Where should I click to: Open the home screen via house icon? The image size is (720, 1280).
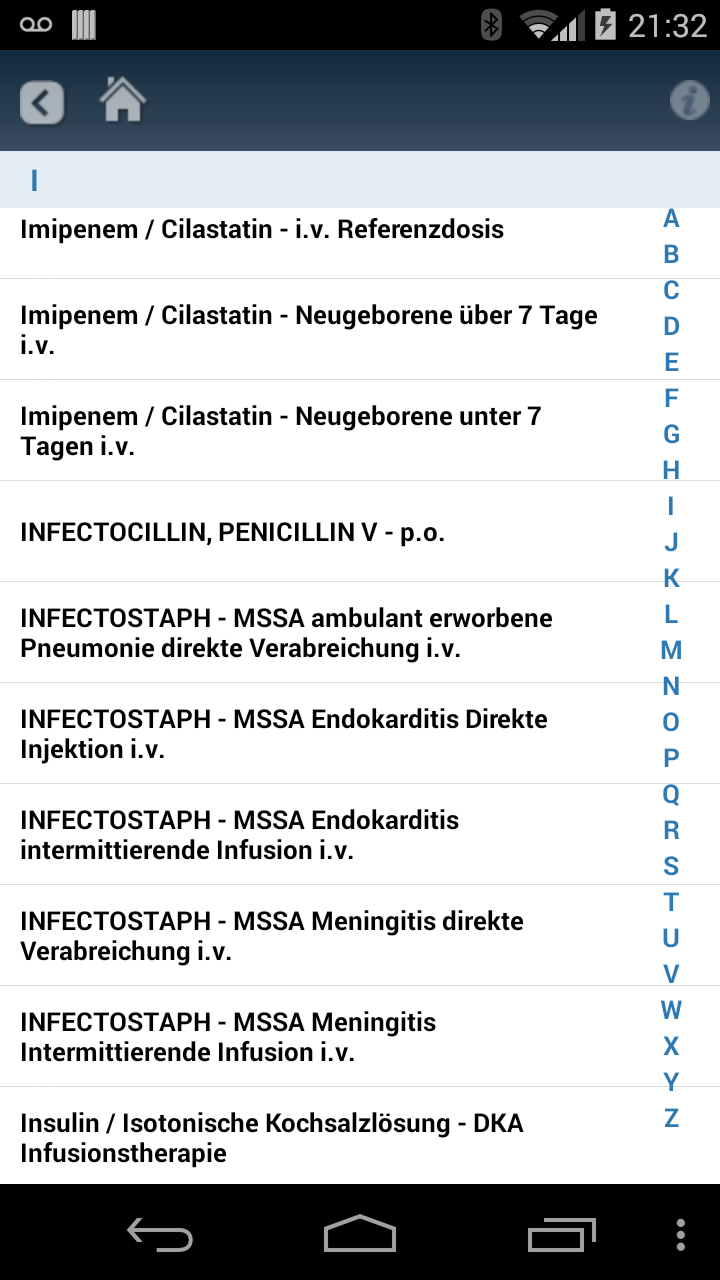click(x=123, y=100)
